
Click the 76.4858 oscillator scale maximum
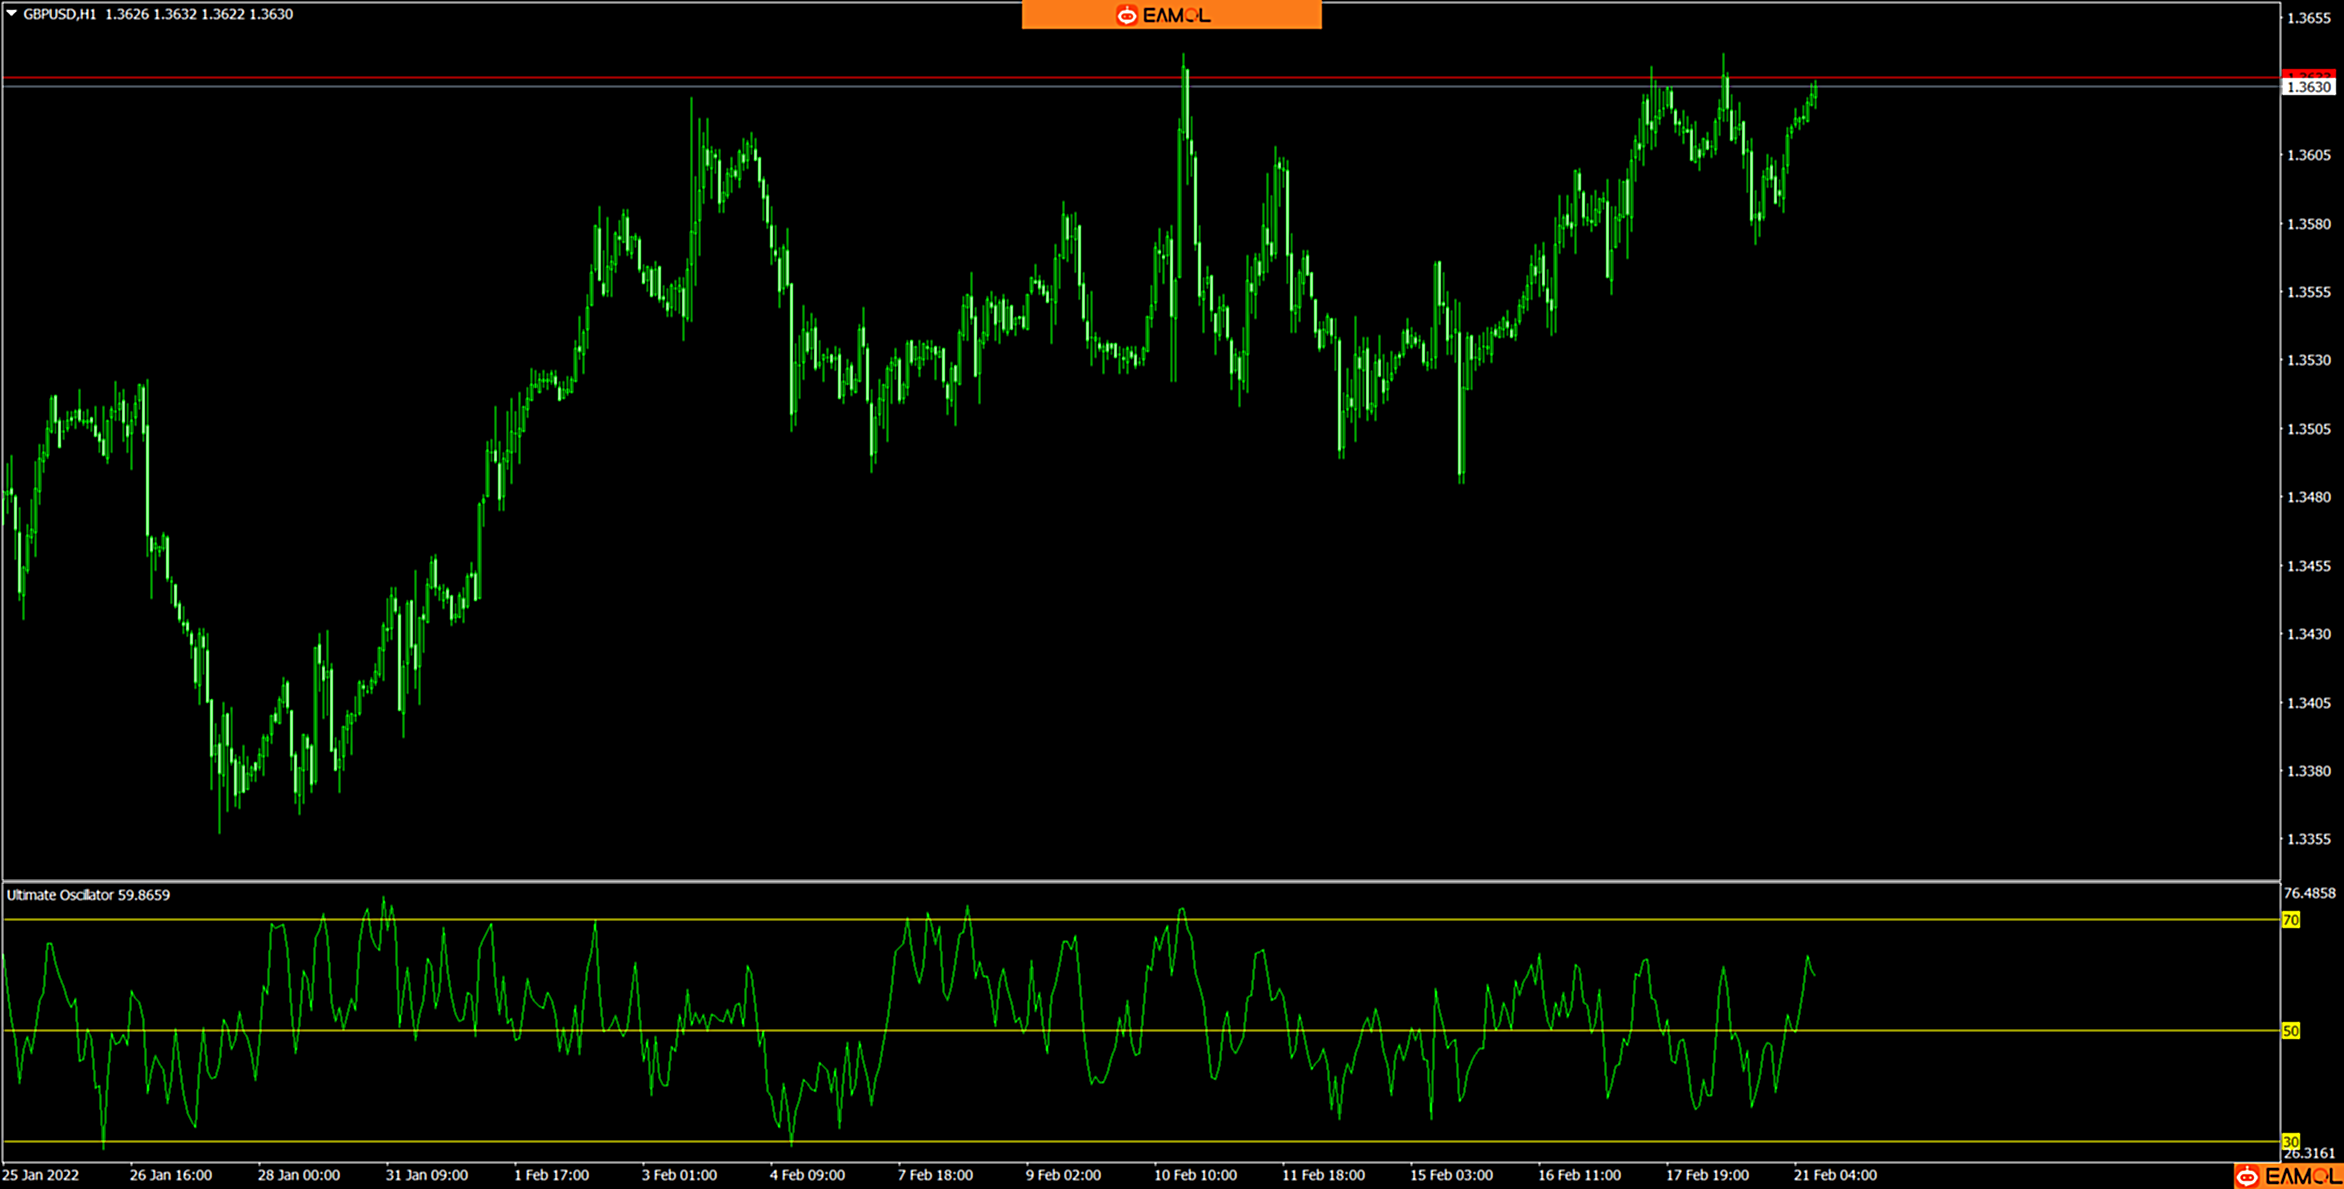click(x=2309, y=893)
